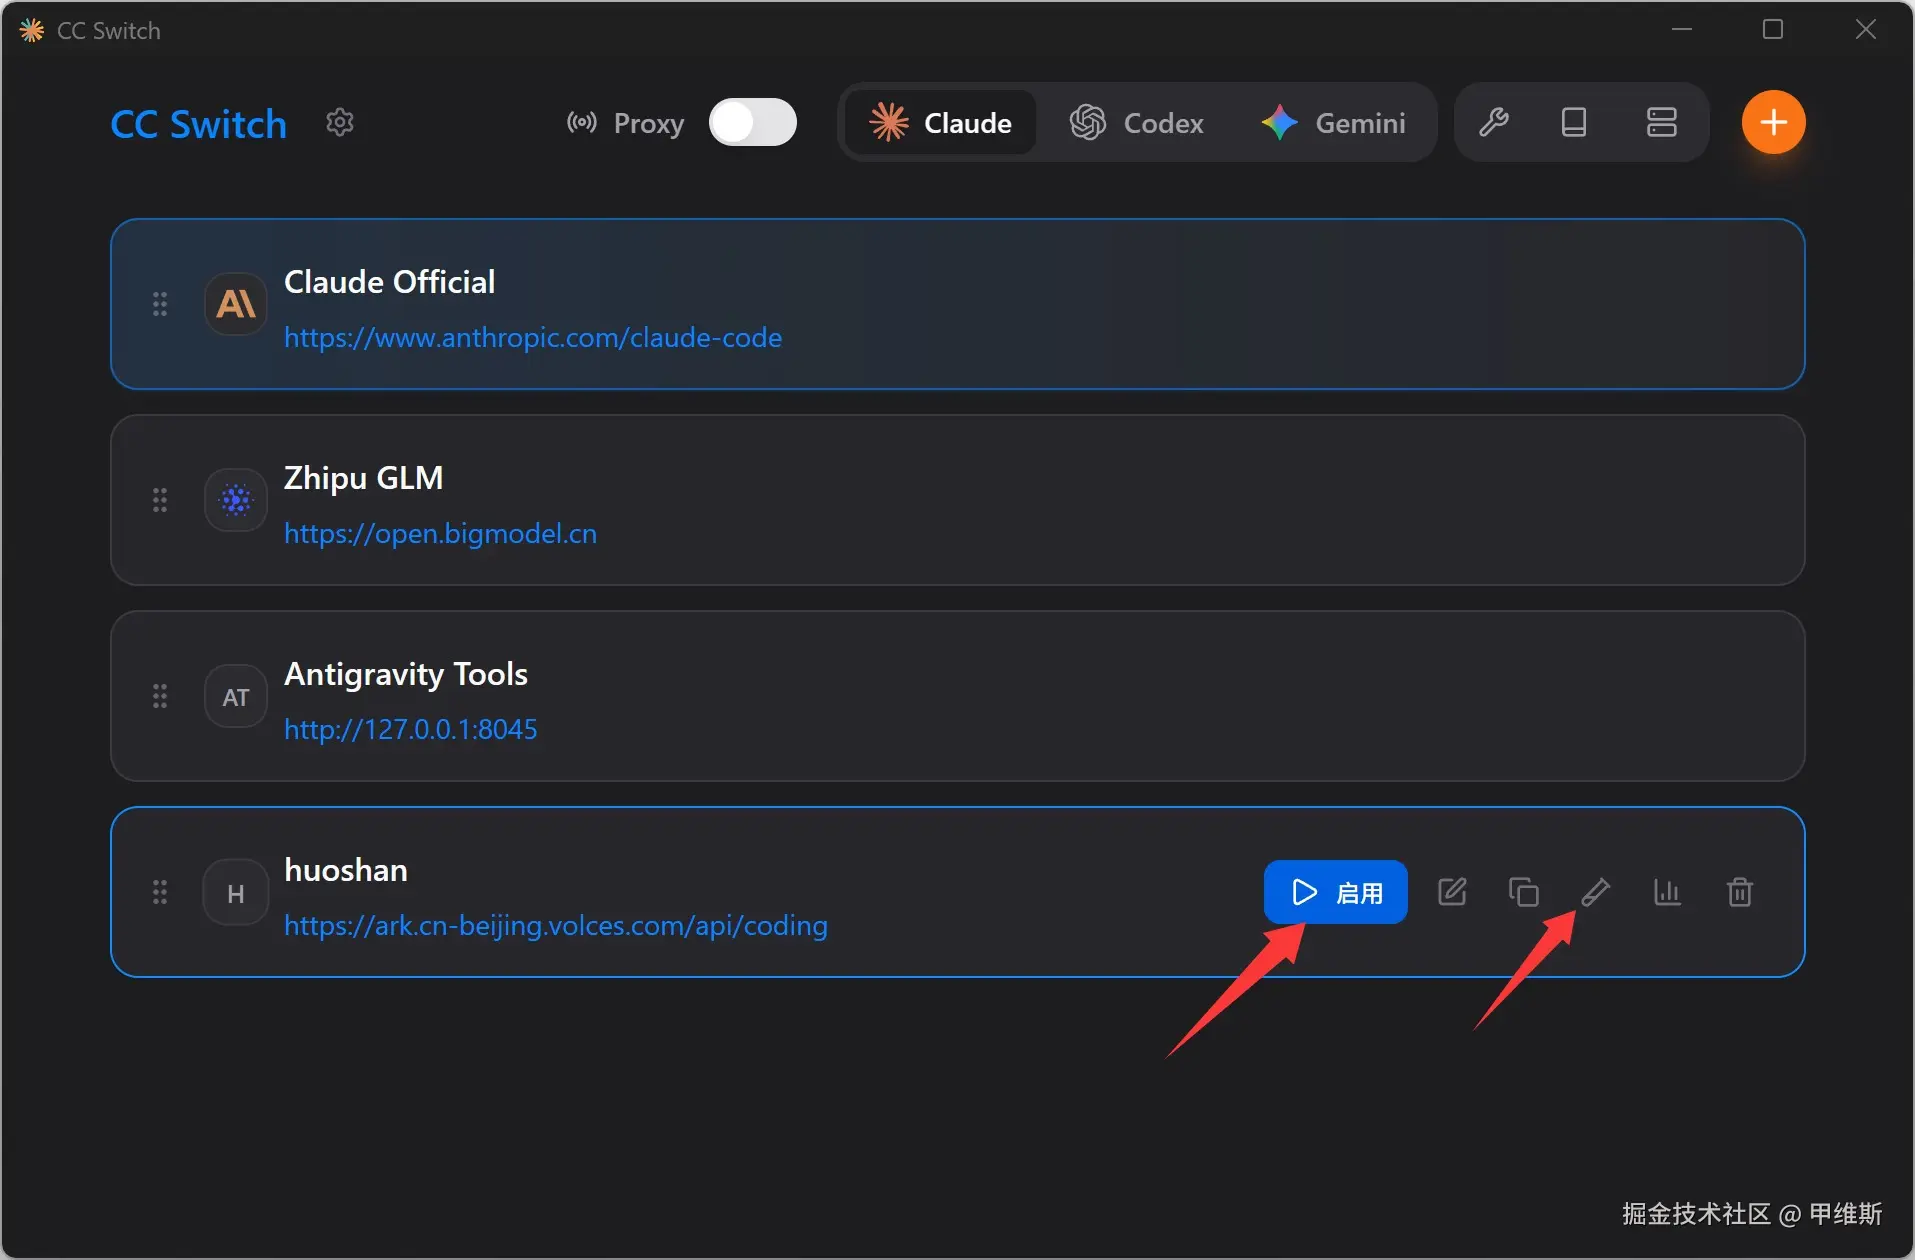Select the Antigravity Tools provider name

click(406, 674)
